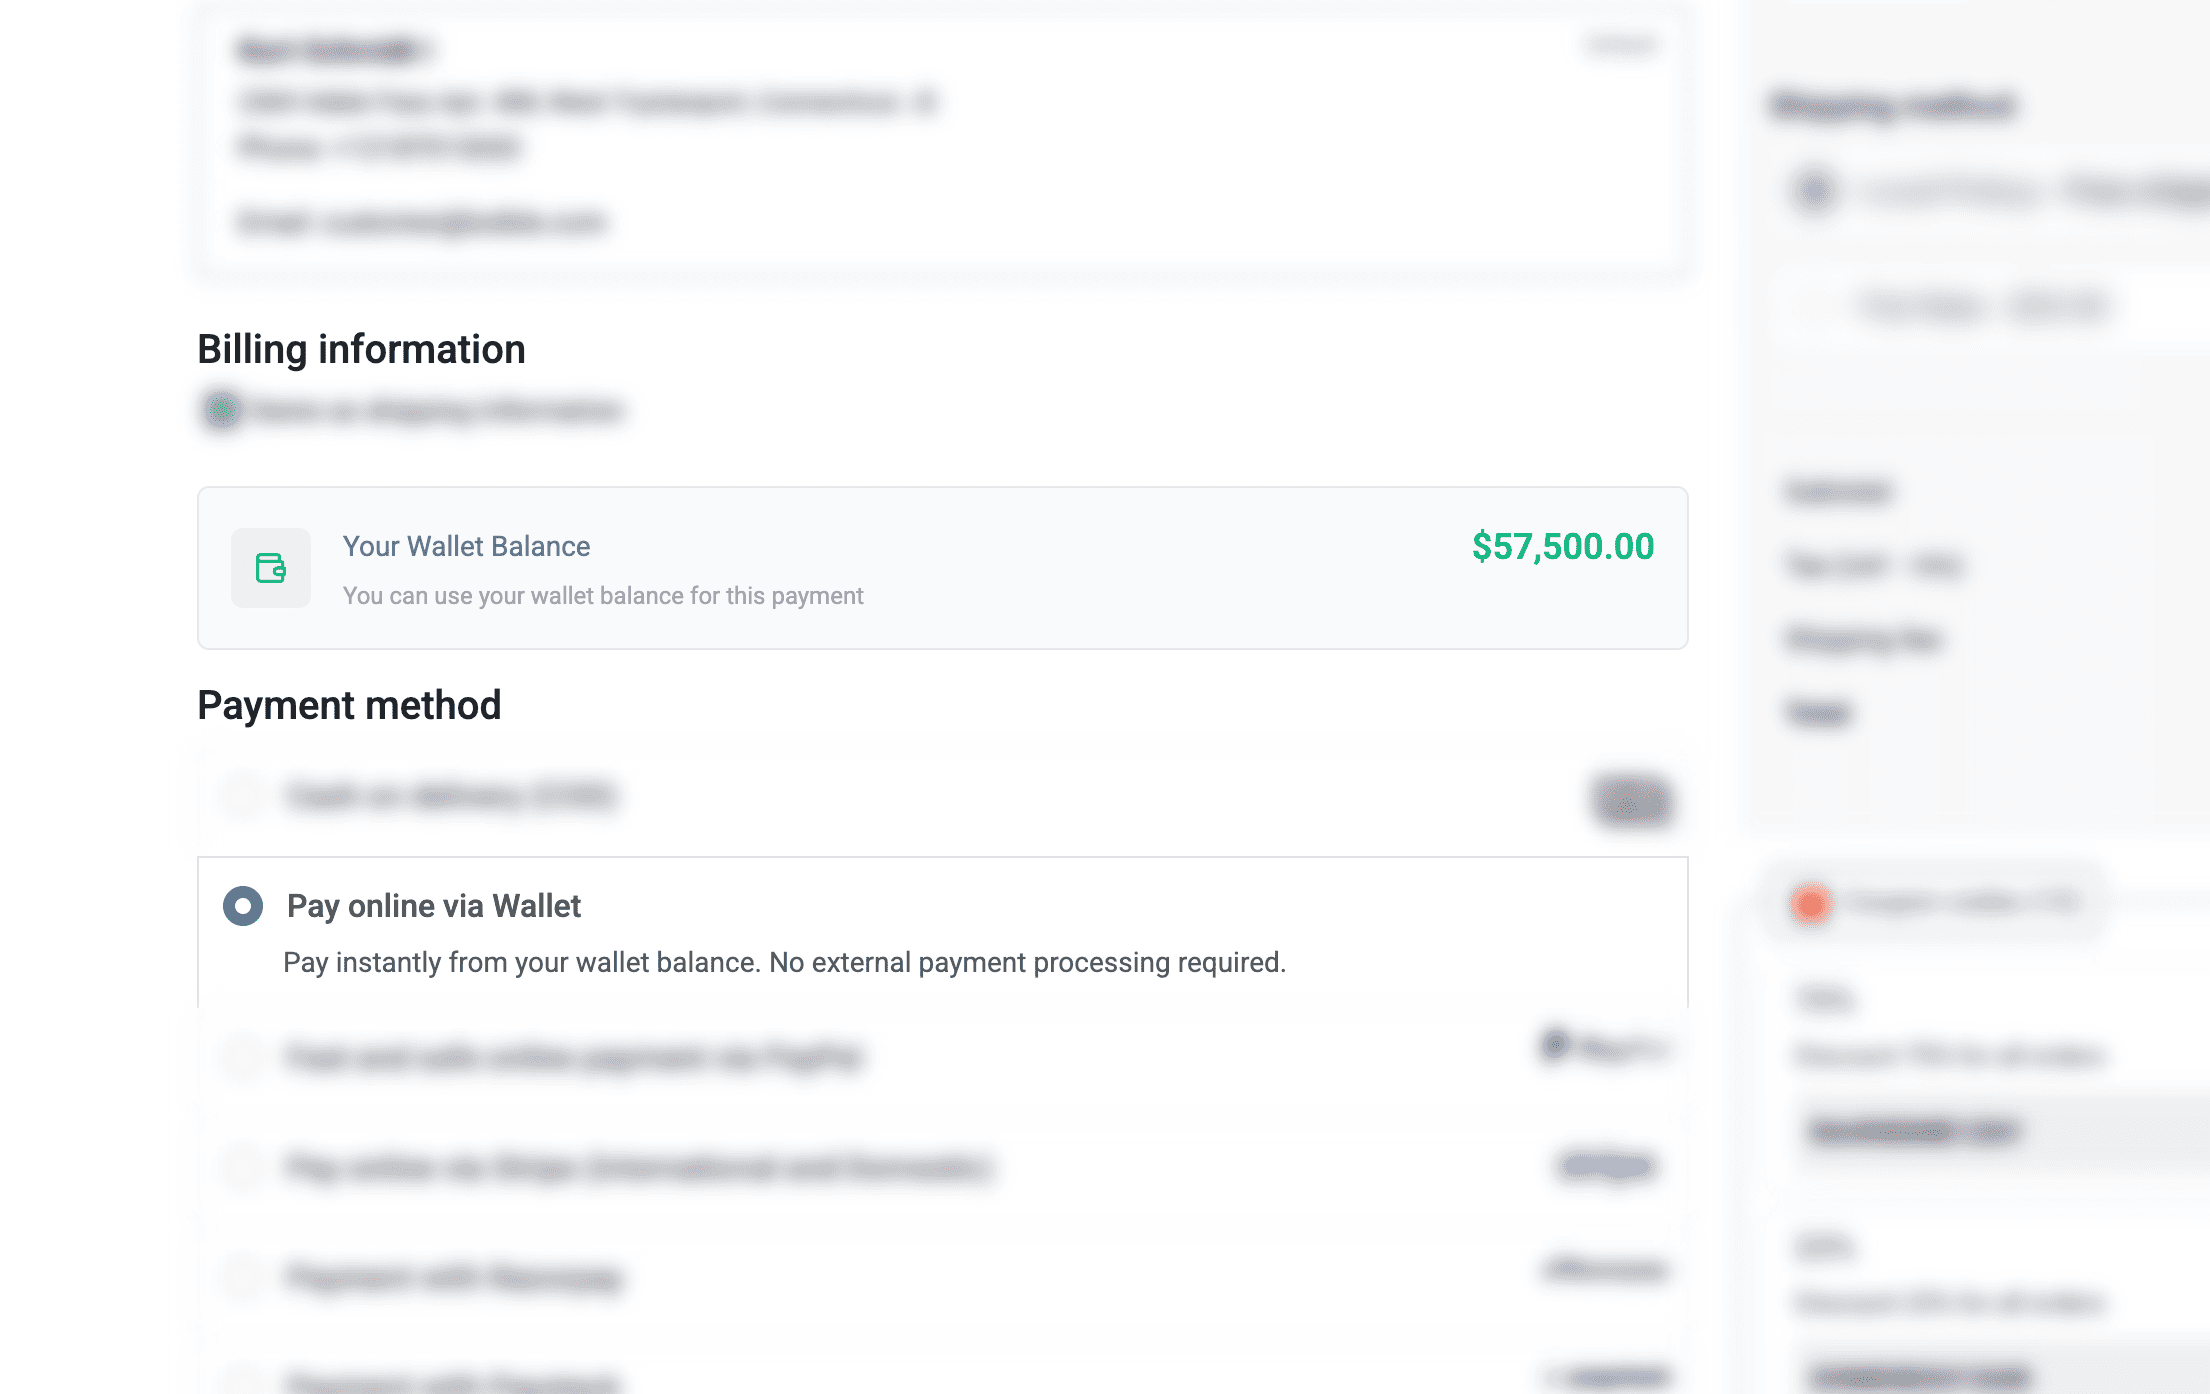
Task: Click the COD badge beside Cash on delivery
Action: coord(1631,800)
